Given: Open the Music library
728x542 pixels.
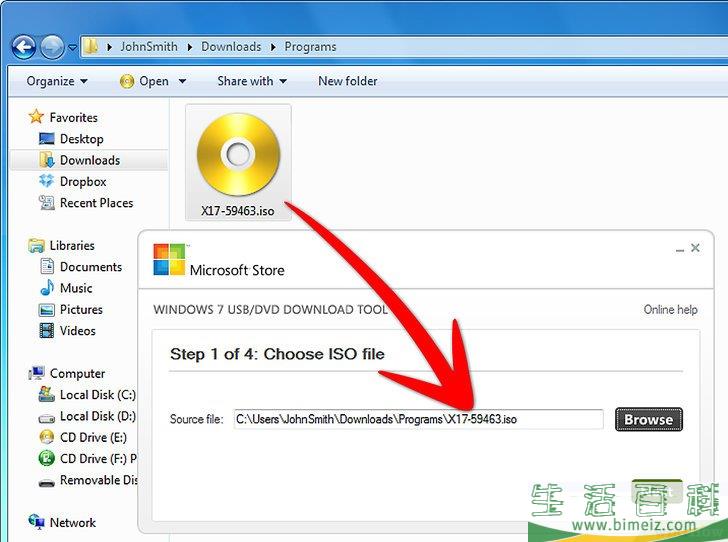Looking at the screenshot, I should pyautogui.click(x=76, y=288).
